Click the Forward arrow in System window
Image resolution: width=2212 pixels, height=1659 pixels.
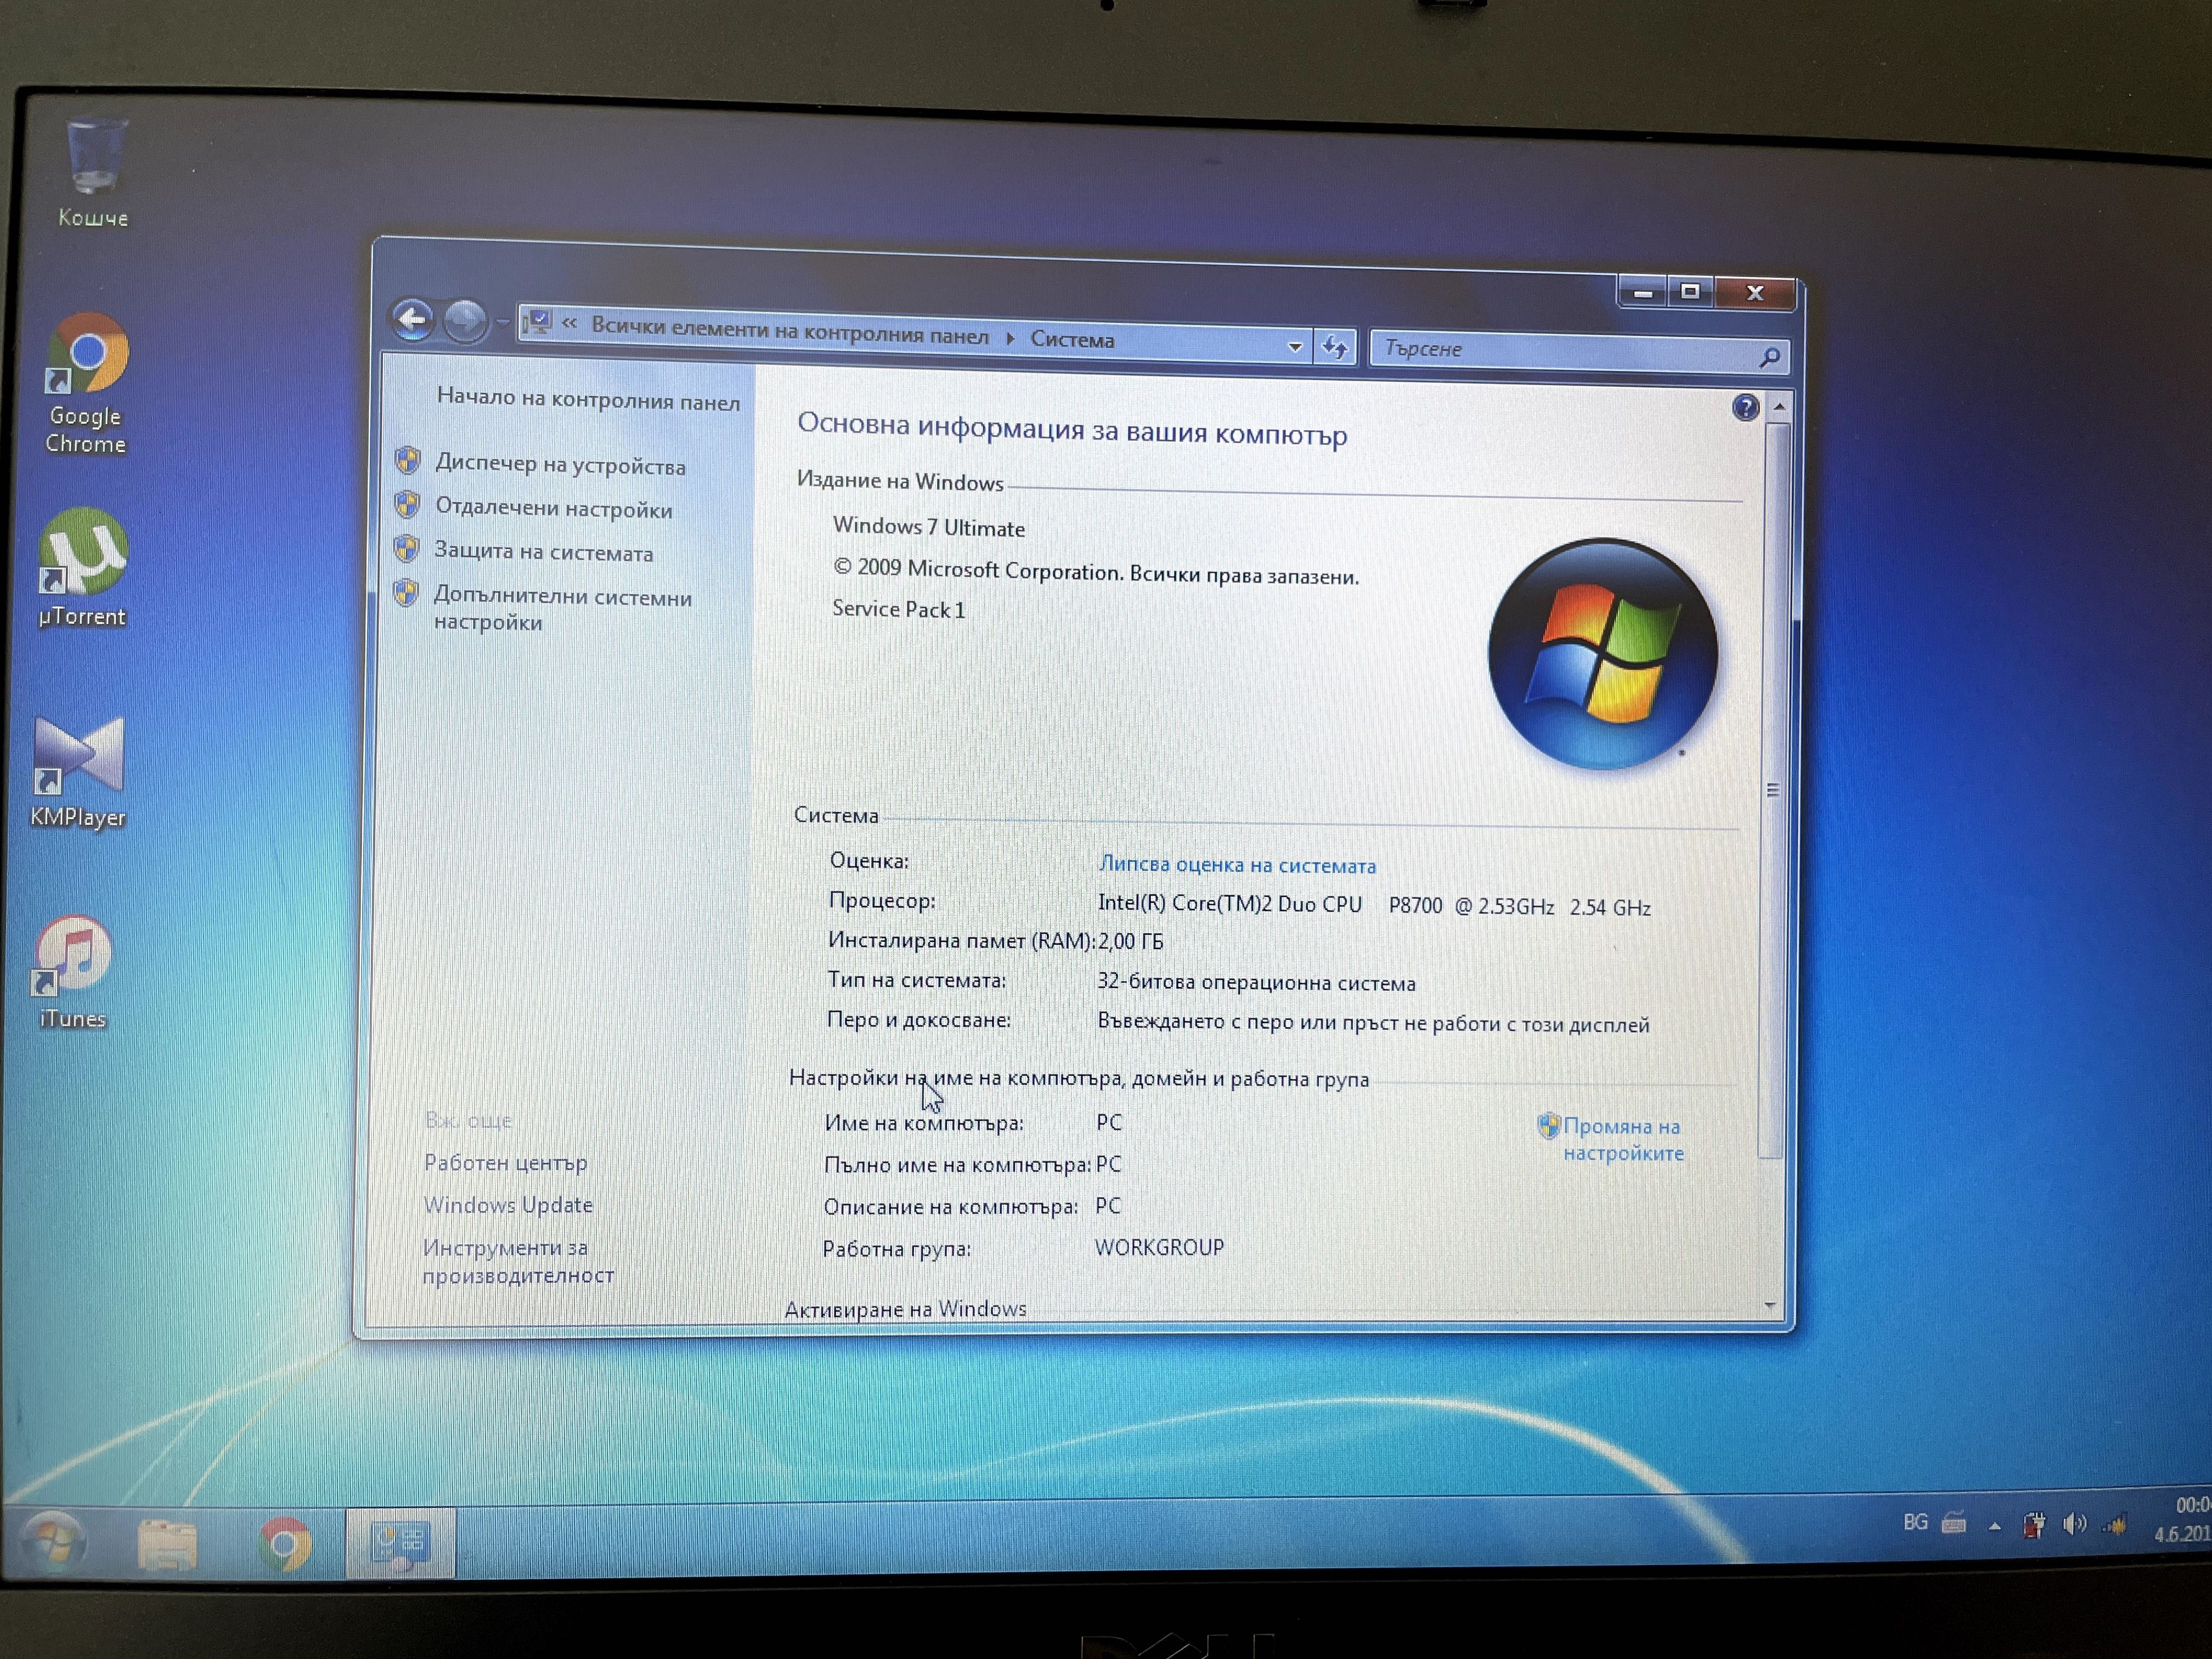tap(464, 321)
